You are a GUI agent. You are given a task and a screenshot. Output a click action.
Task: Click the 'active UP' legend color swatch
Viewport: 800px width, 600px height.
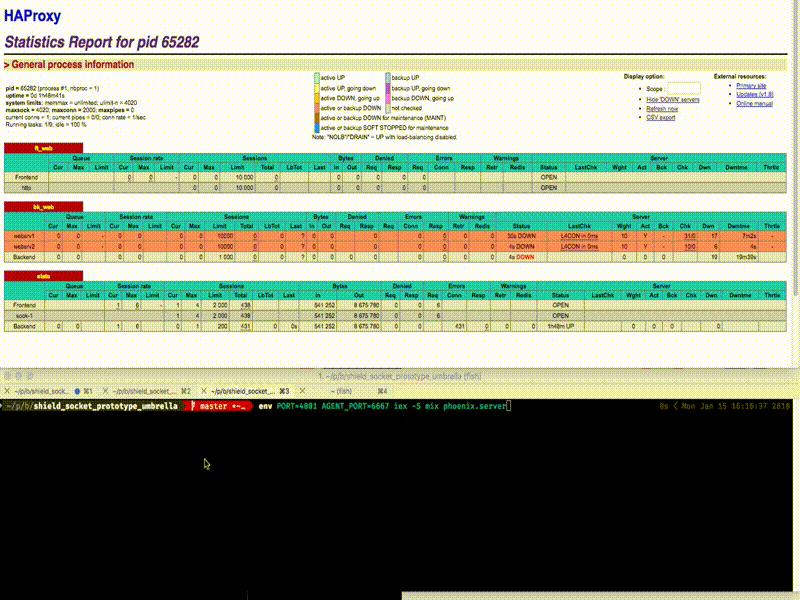tap(316, 77)
